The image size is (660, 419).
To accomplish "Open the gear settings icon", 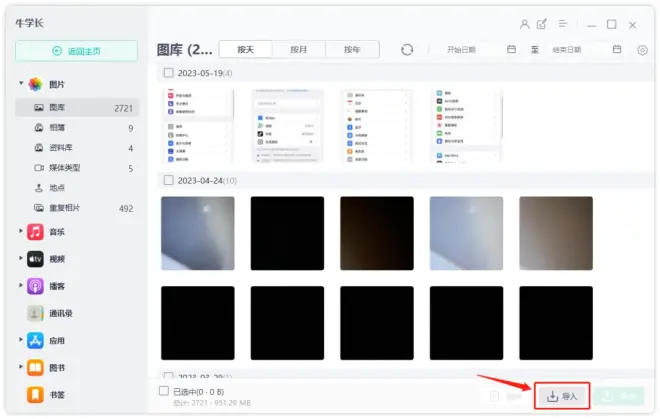I will [x=642, y=50].
